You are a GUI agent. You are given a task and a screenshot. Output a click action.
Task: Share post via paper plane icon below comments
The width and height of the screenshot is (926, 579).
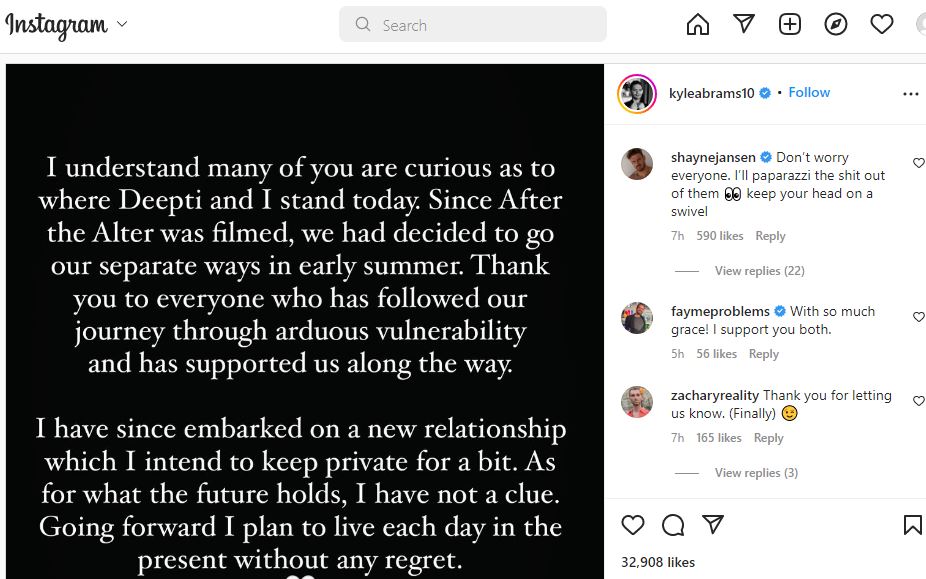point(713,524)
